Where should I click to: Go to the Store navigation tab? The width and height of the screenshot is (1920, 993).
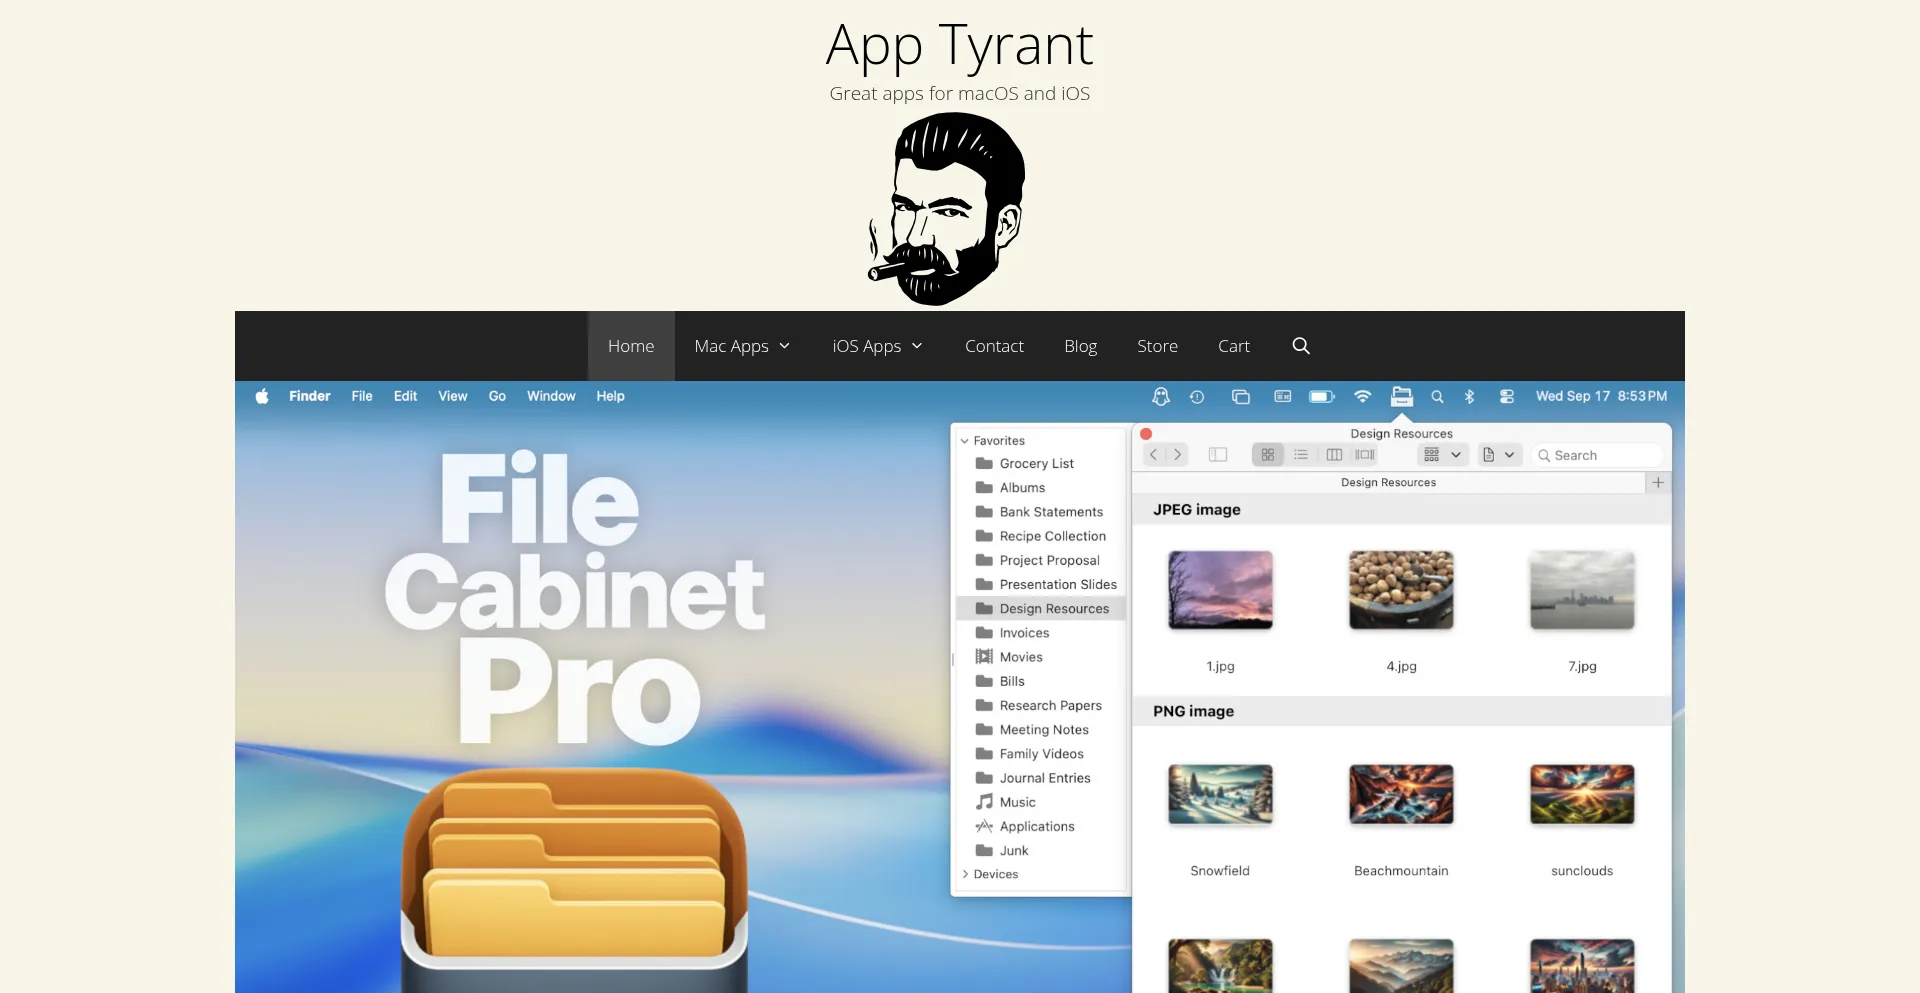tap(1157, 346)
